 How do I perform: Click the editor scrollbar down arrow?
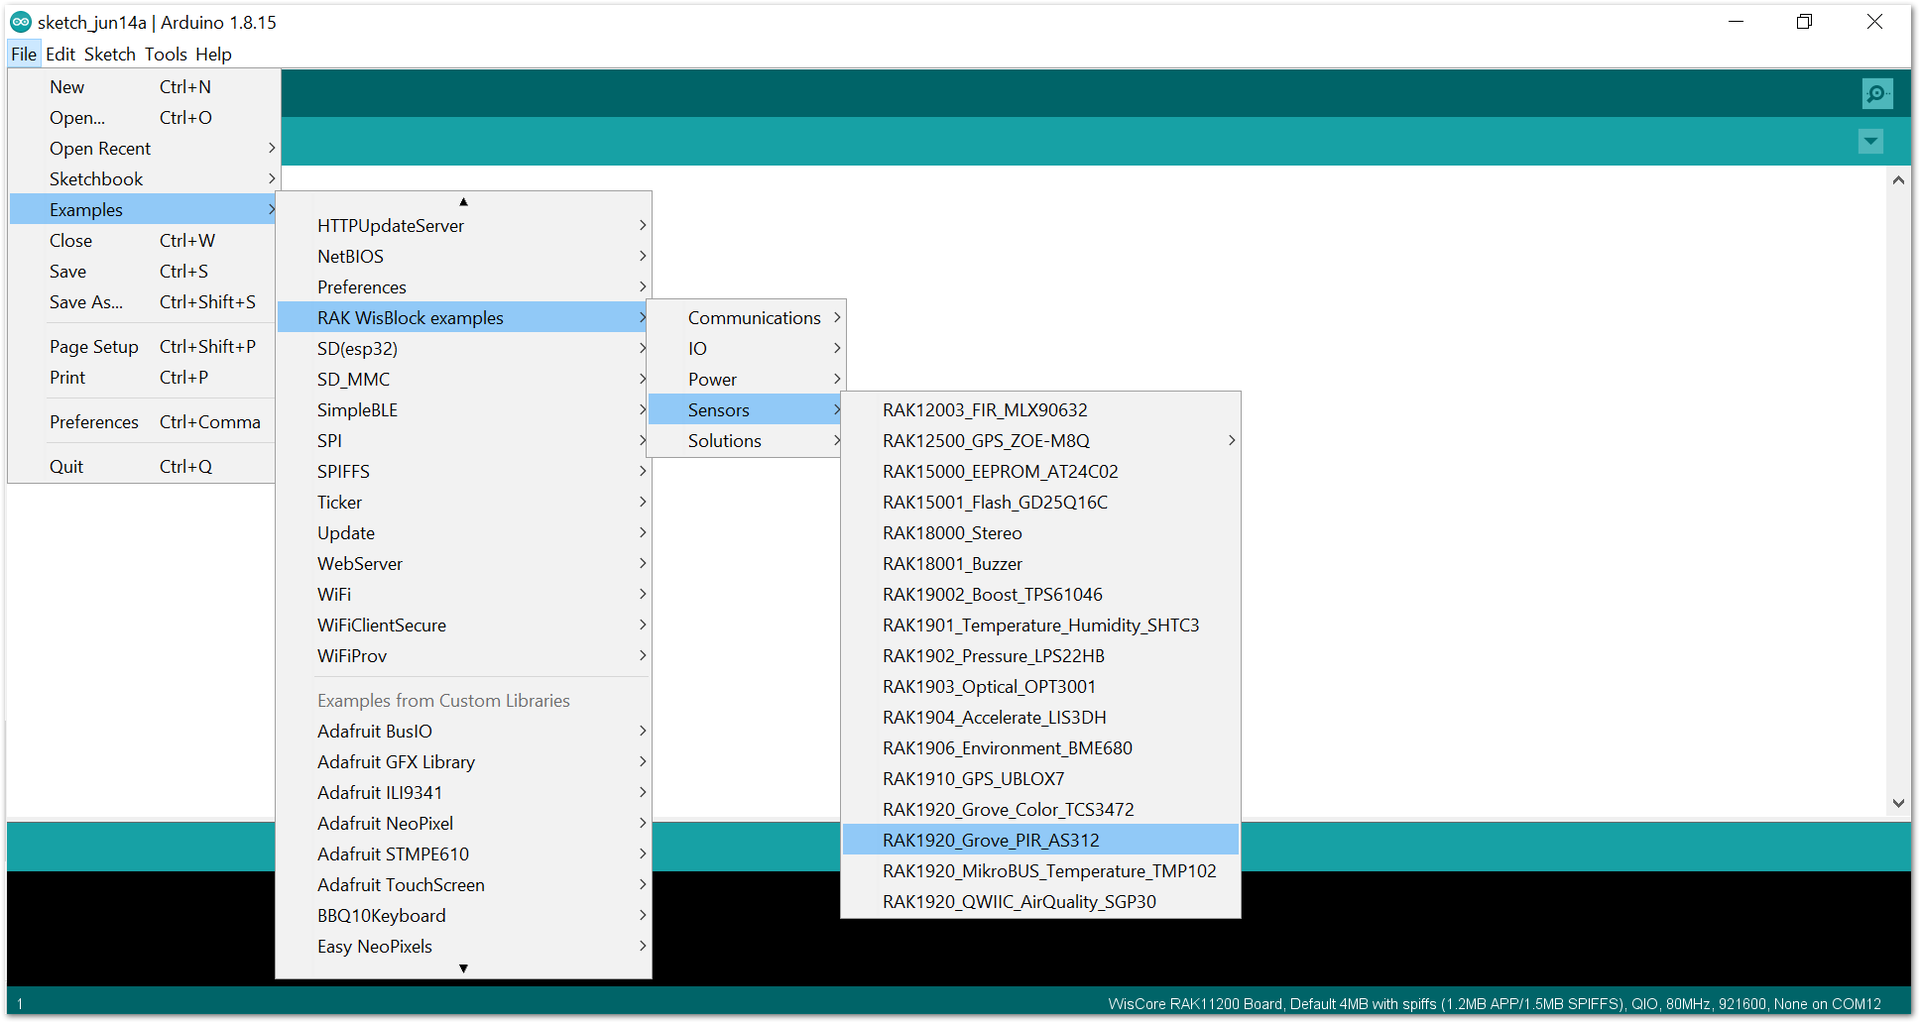pos(1898,803)
